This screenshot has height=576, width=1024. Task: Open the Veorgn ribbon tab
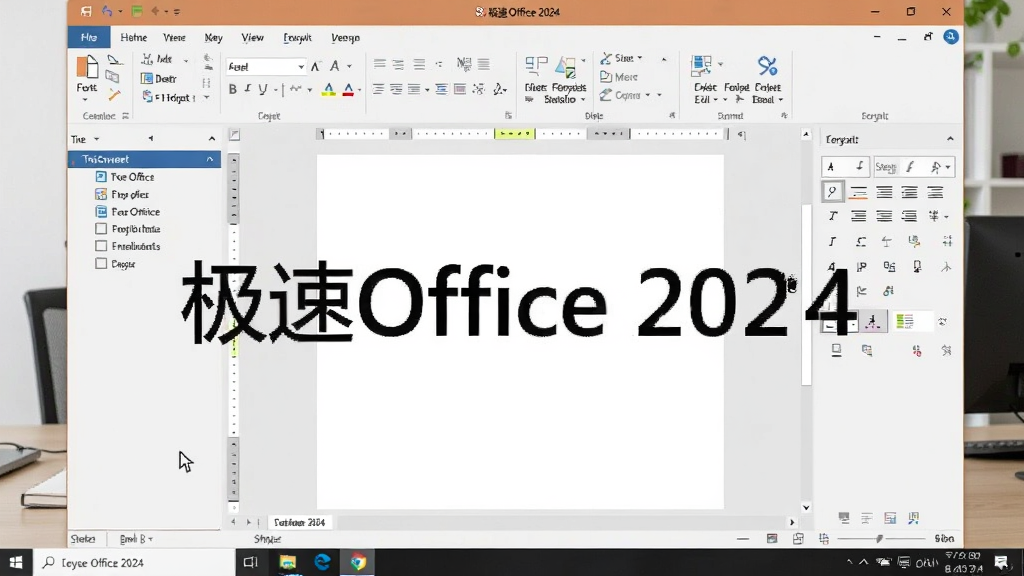tap(345, 38)
